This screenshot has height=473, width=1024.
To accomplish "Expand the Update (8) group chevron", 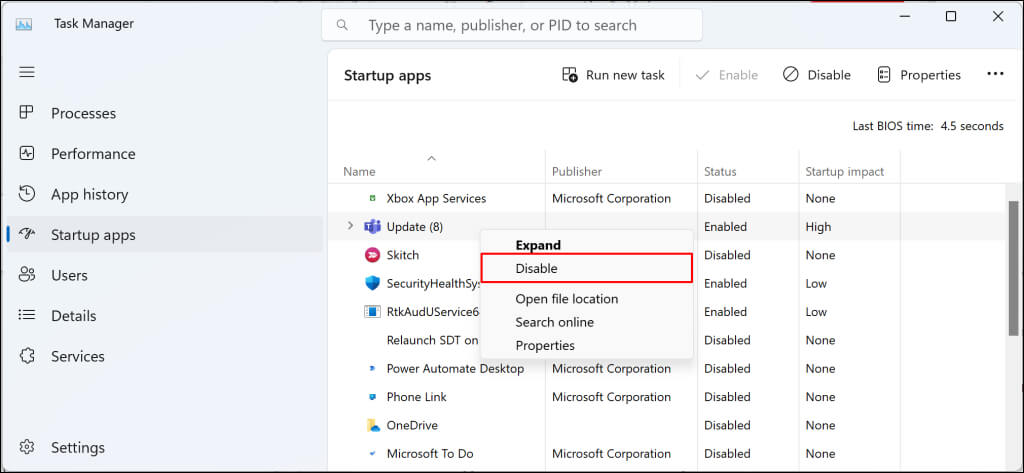I will (350, 226).
